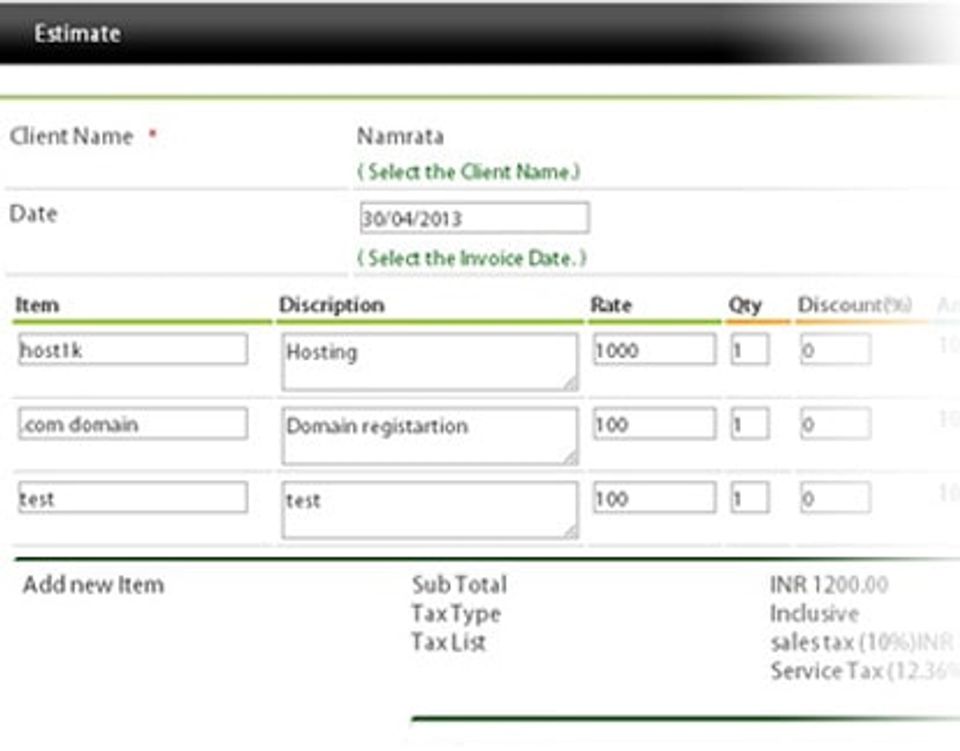Click the Select the Client Name hint text

pos(468,171)
